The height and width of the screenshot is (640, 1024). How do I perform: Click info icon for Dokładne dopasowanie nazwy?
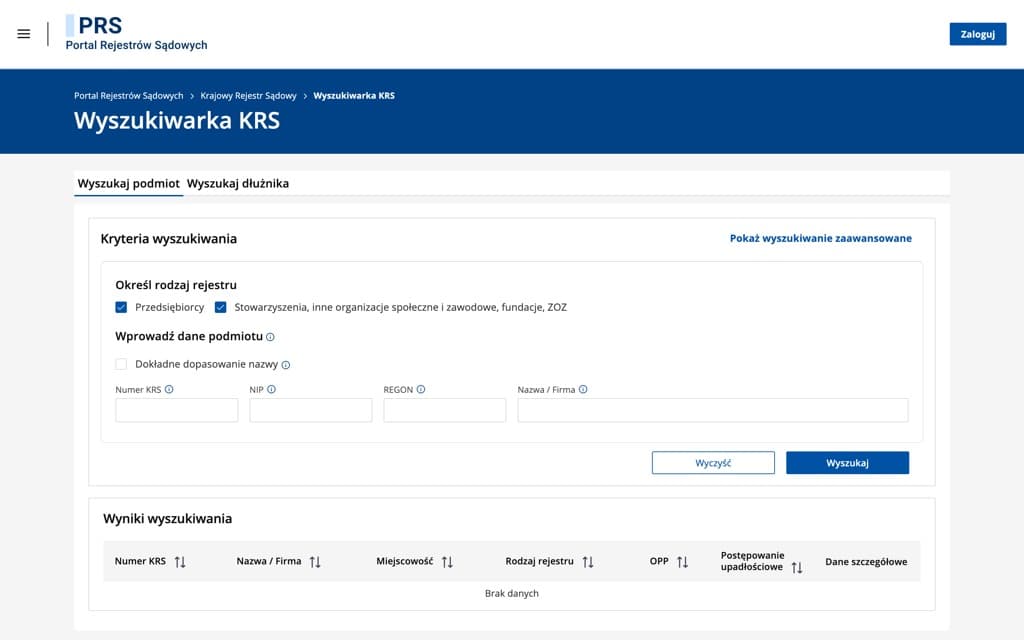tap(287, 364)
